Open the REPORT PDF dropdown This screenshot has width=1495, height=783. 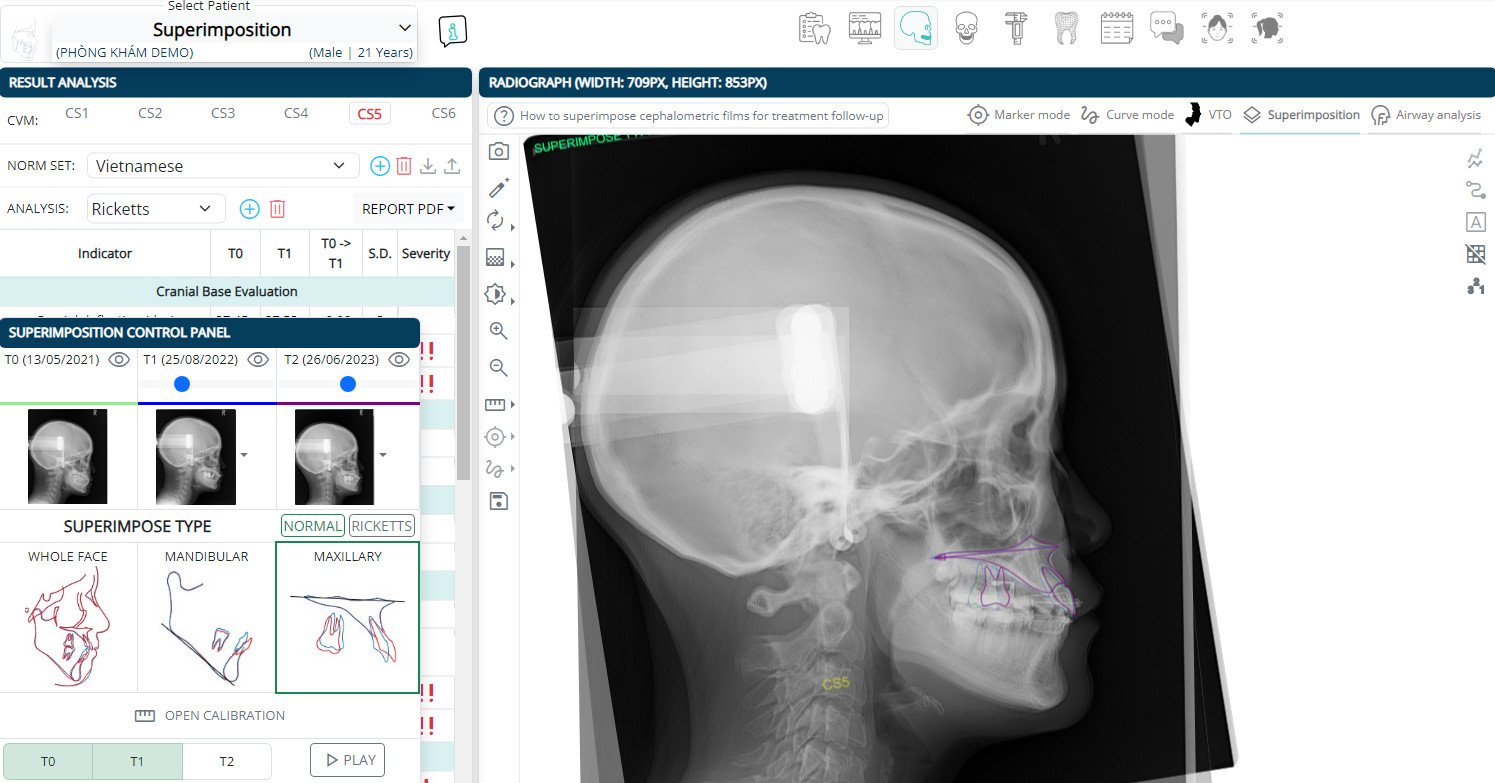point(408,209)
